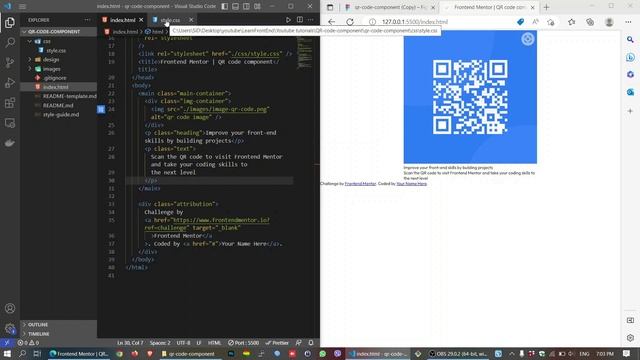This screenshot has height=360, width=640.
Task: Open a new browser tab
Action: click(x=547, y=7)
